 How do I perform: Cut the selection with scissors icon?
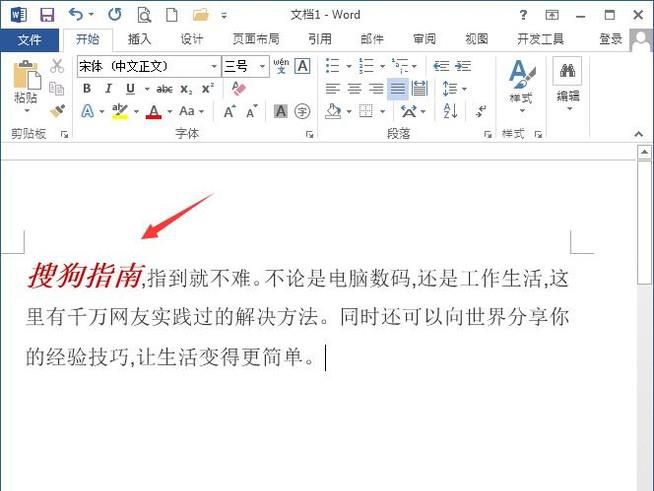pyautogui.click(x=57, y=66)
